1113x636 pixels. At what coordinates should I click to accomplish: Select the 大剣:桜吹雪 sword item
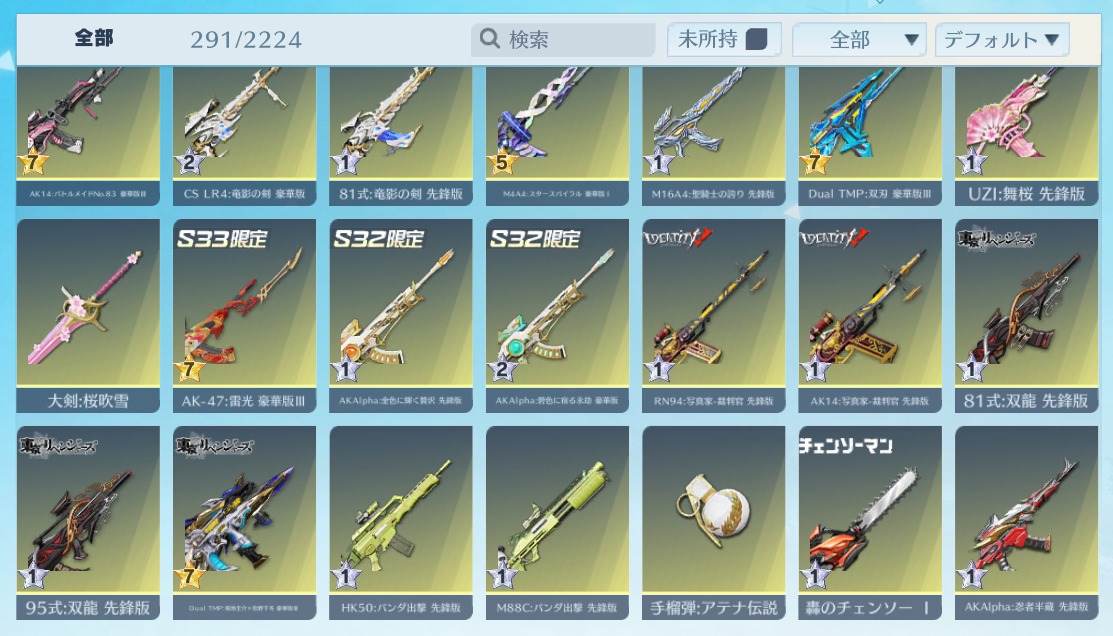click(x=88, y=316)
